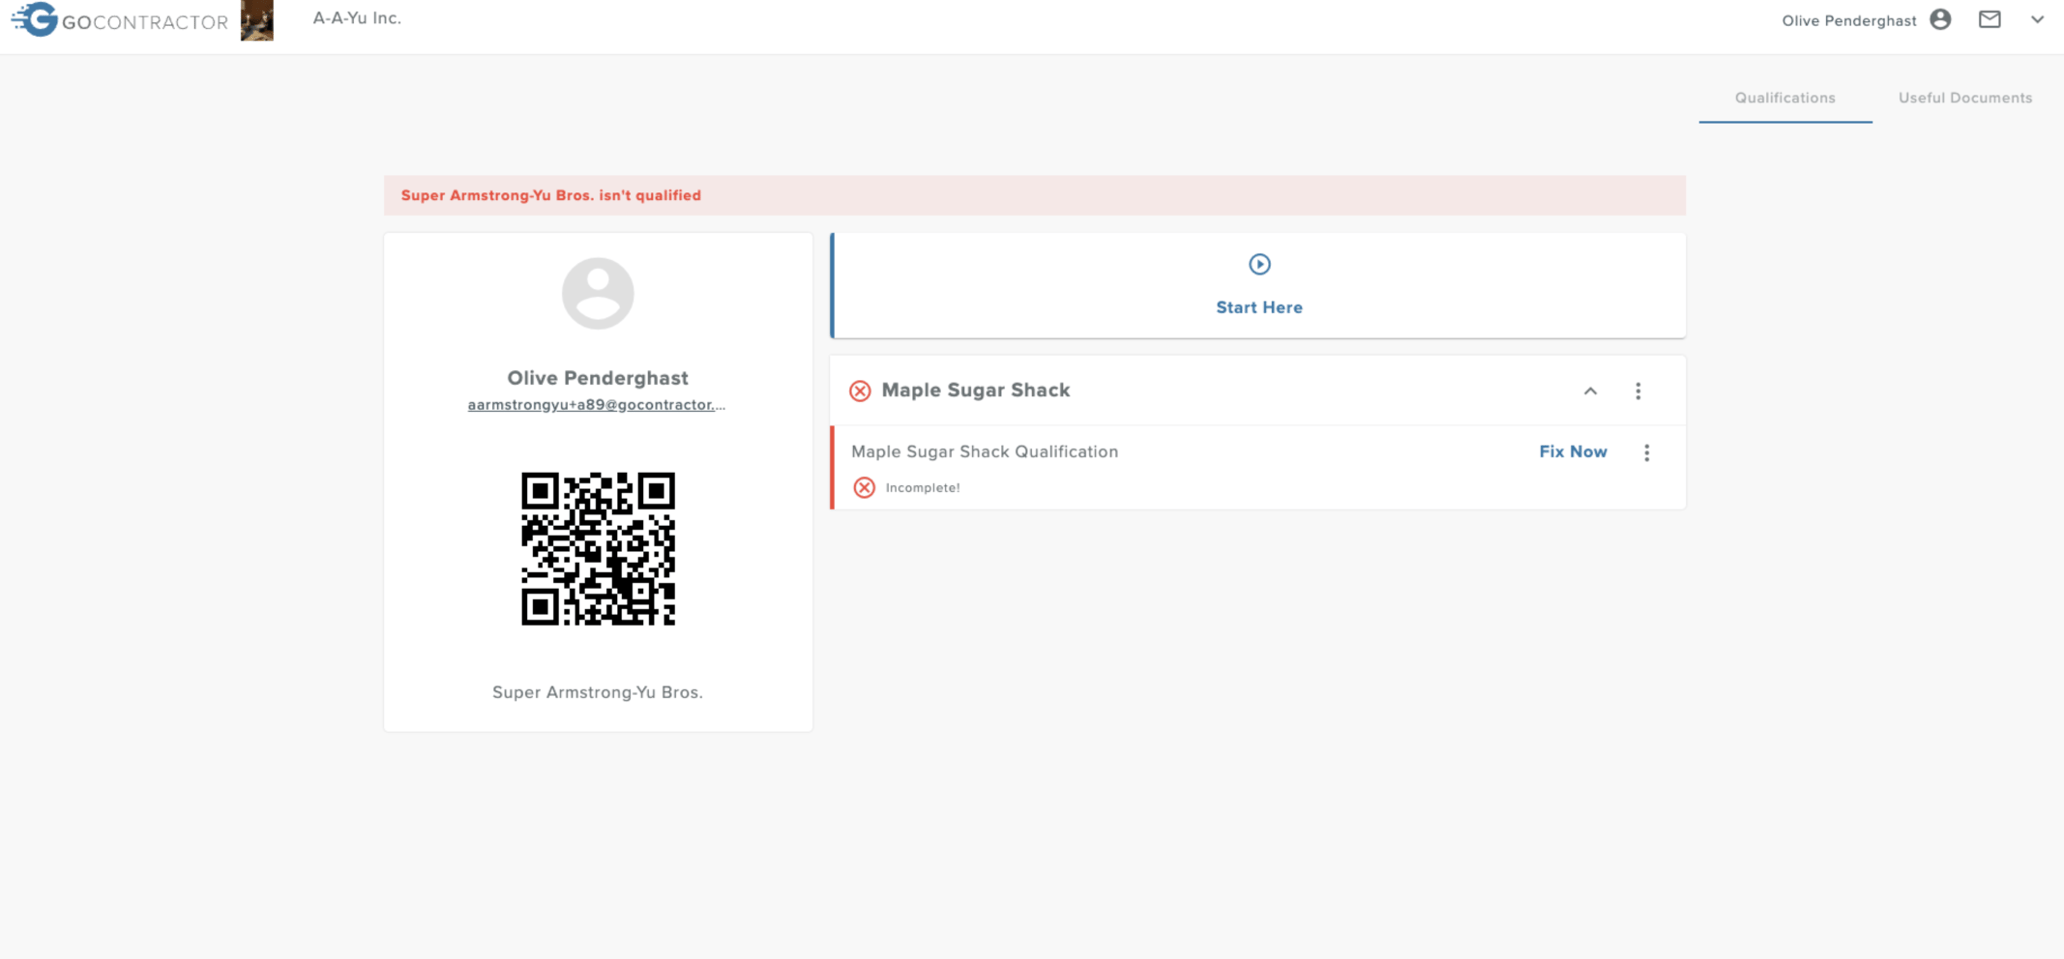This screenshot has height=959, width=2064.
Task: Click Super Armstrong-Yu Bros. text under QR code
Action: (598, 692)
